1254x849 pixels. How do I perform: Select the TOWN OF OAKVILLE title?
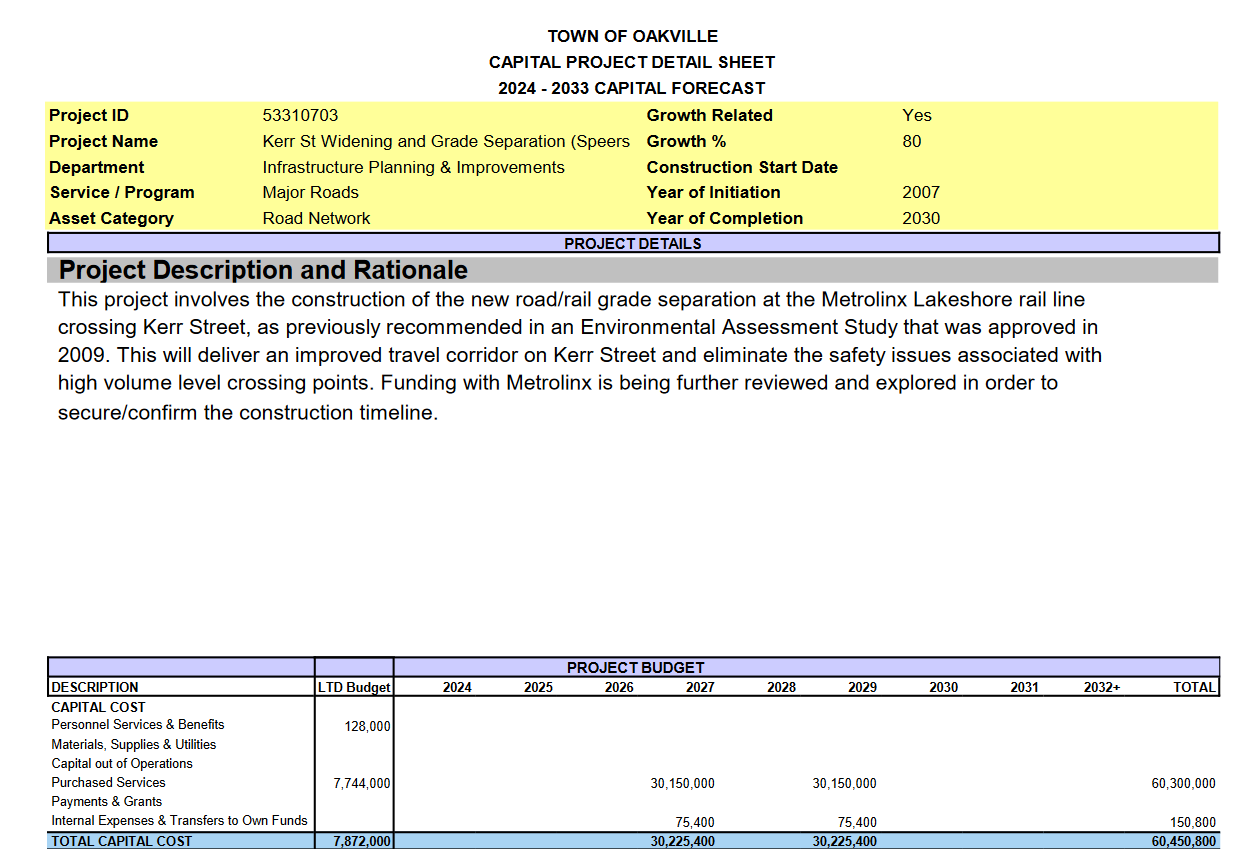click(x=632, y=36)
